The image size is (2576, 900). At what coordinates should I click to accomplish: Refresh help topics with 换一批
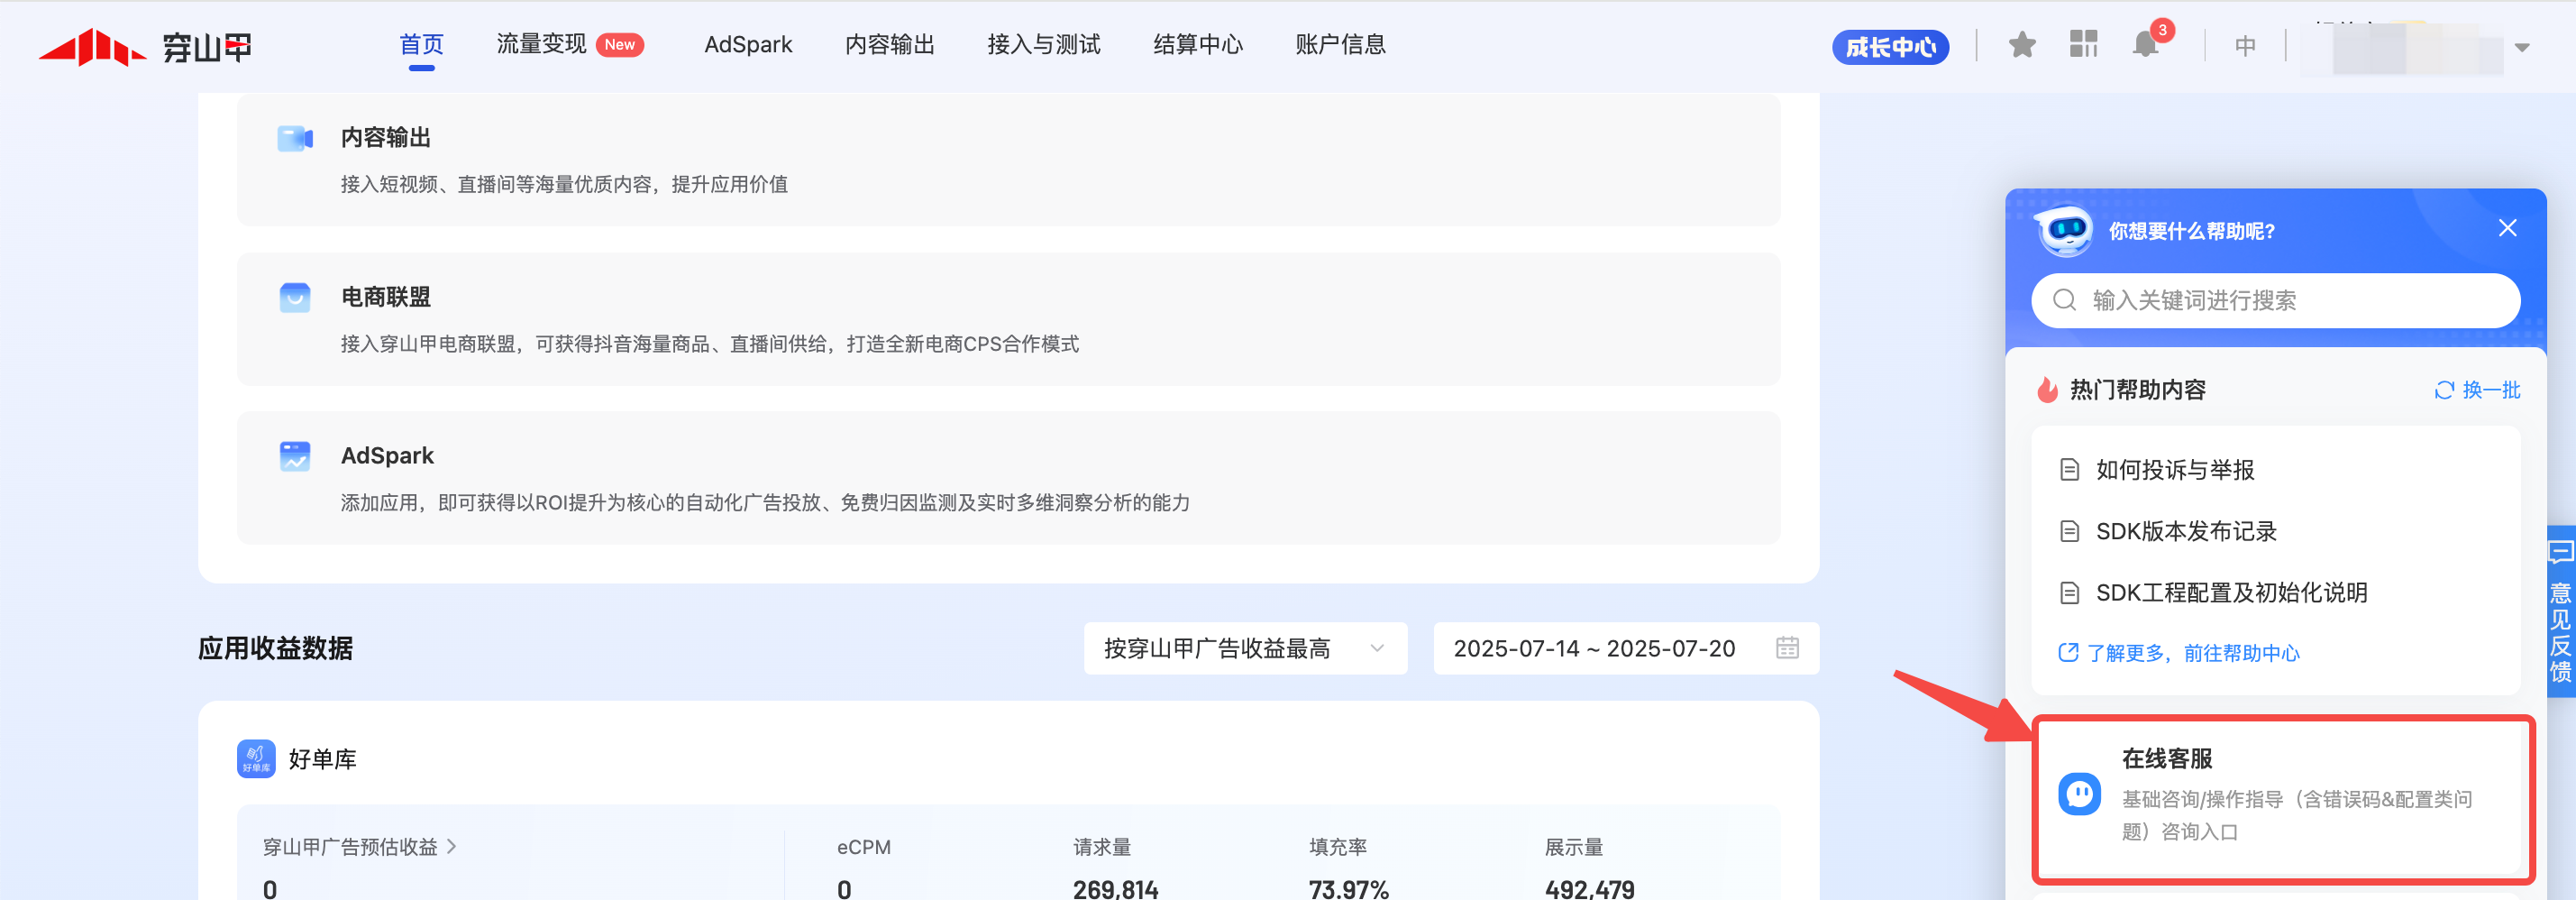coord(2476,390)
